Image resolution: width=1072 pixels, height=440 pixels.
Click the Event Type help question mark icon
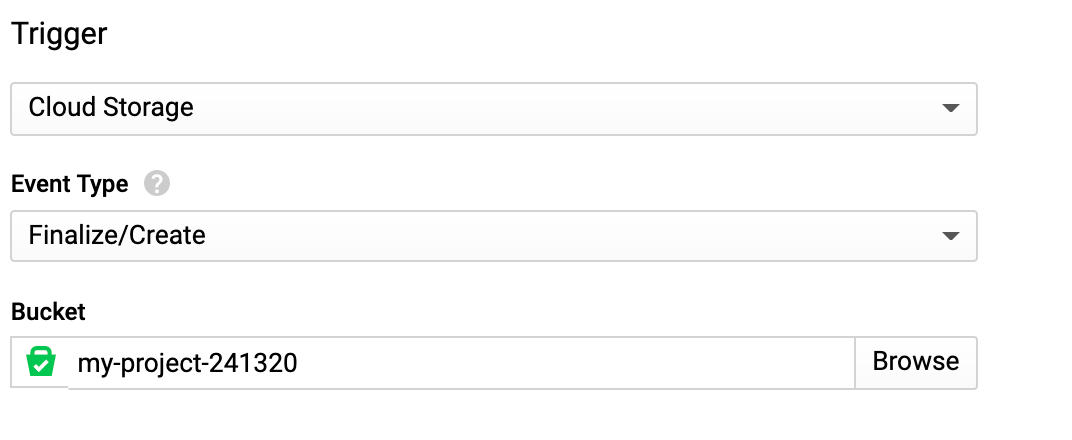point(156,184)
